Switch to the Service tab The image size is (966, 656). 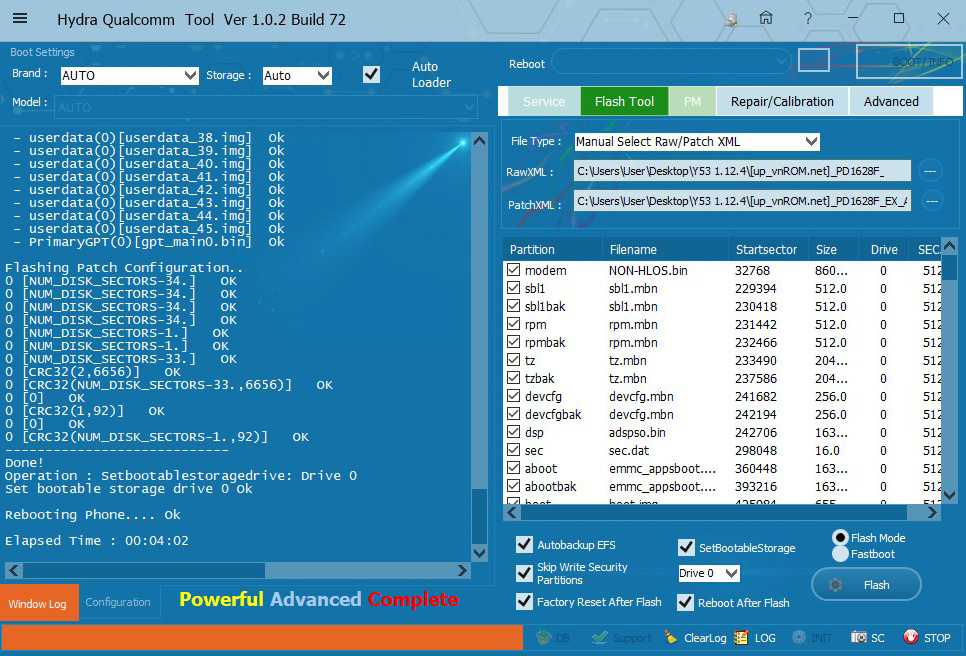point(543,102)
